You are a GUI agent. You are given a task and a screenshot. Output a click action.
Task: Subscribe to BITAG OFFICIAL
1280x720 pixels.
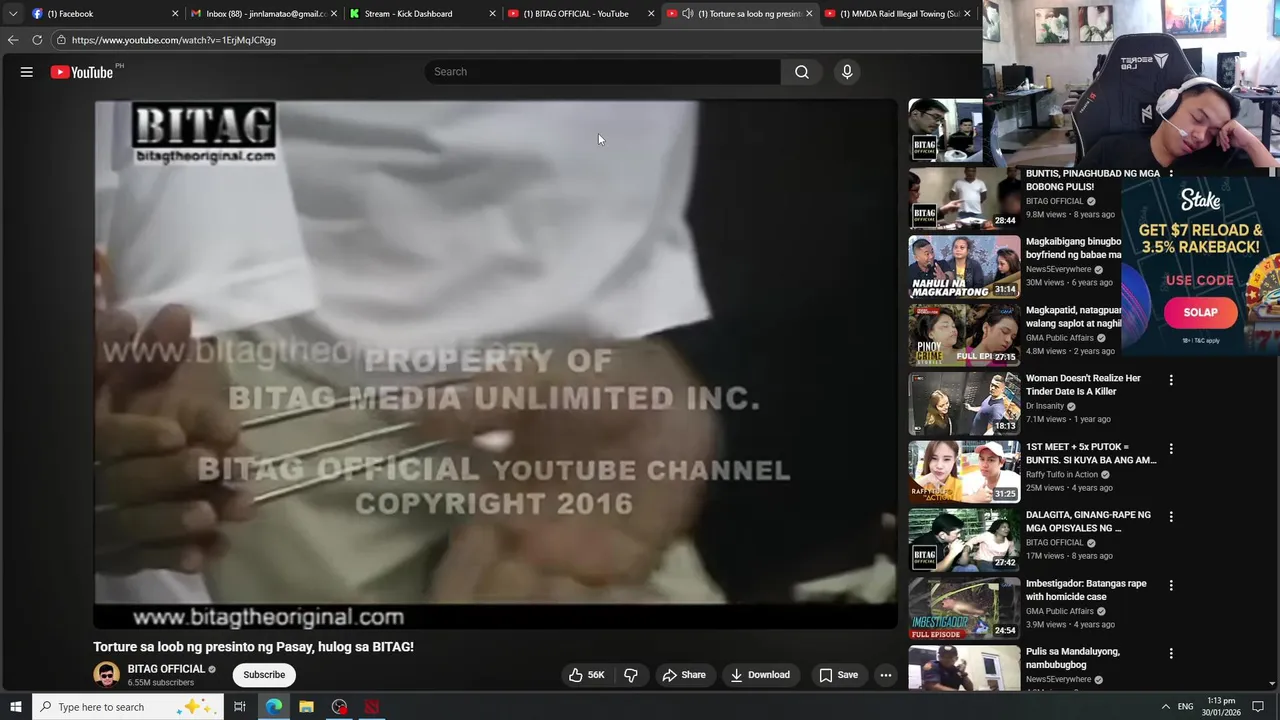pyautogui.click(x=264, y=675)
